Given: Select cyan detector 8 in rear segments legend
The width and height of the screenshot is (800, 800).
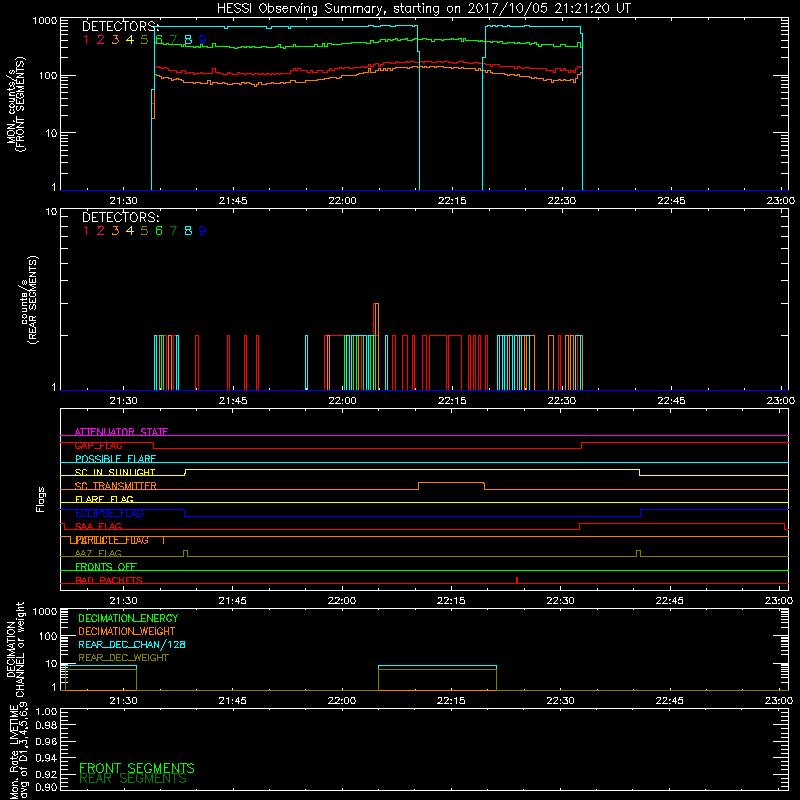Looking at the screenshot, I should (188, 231).
